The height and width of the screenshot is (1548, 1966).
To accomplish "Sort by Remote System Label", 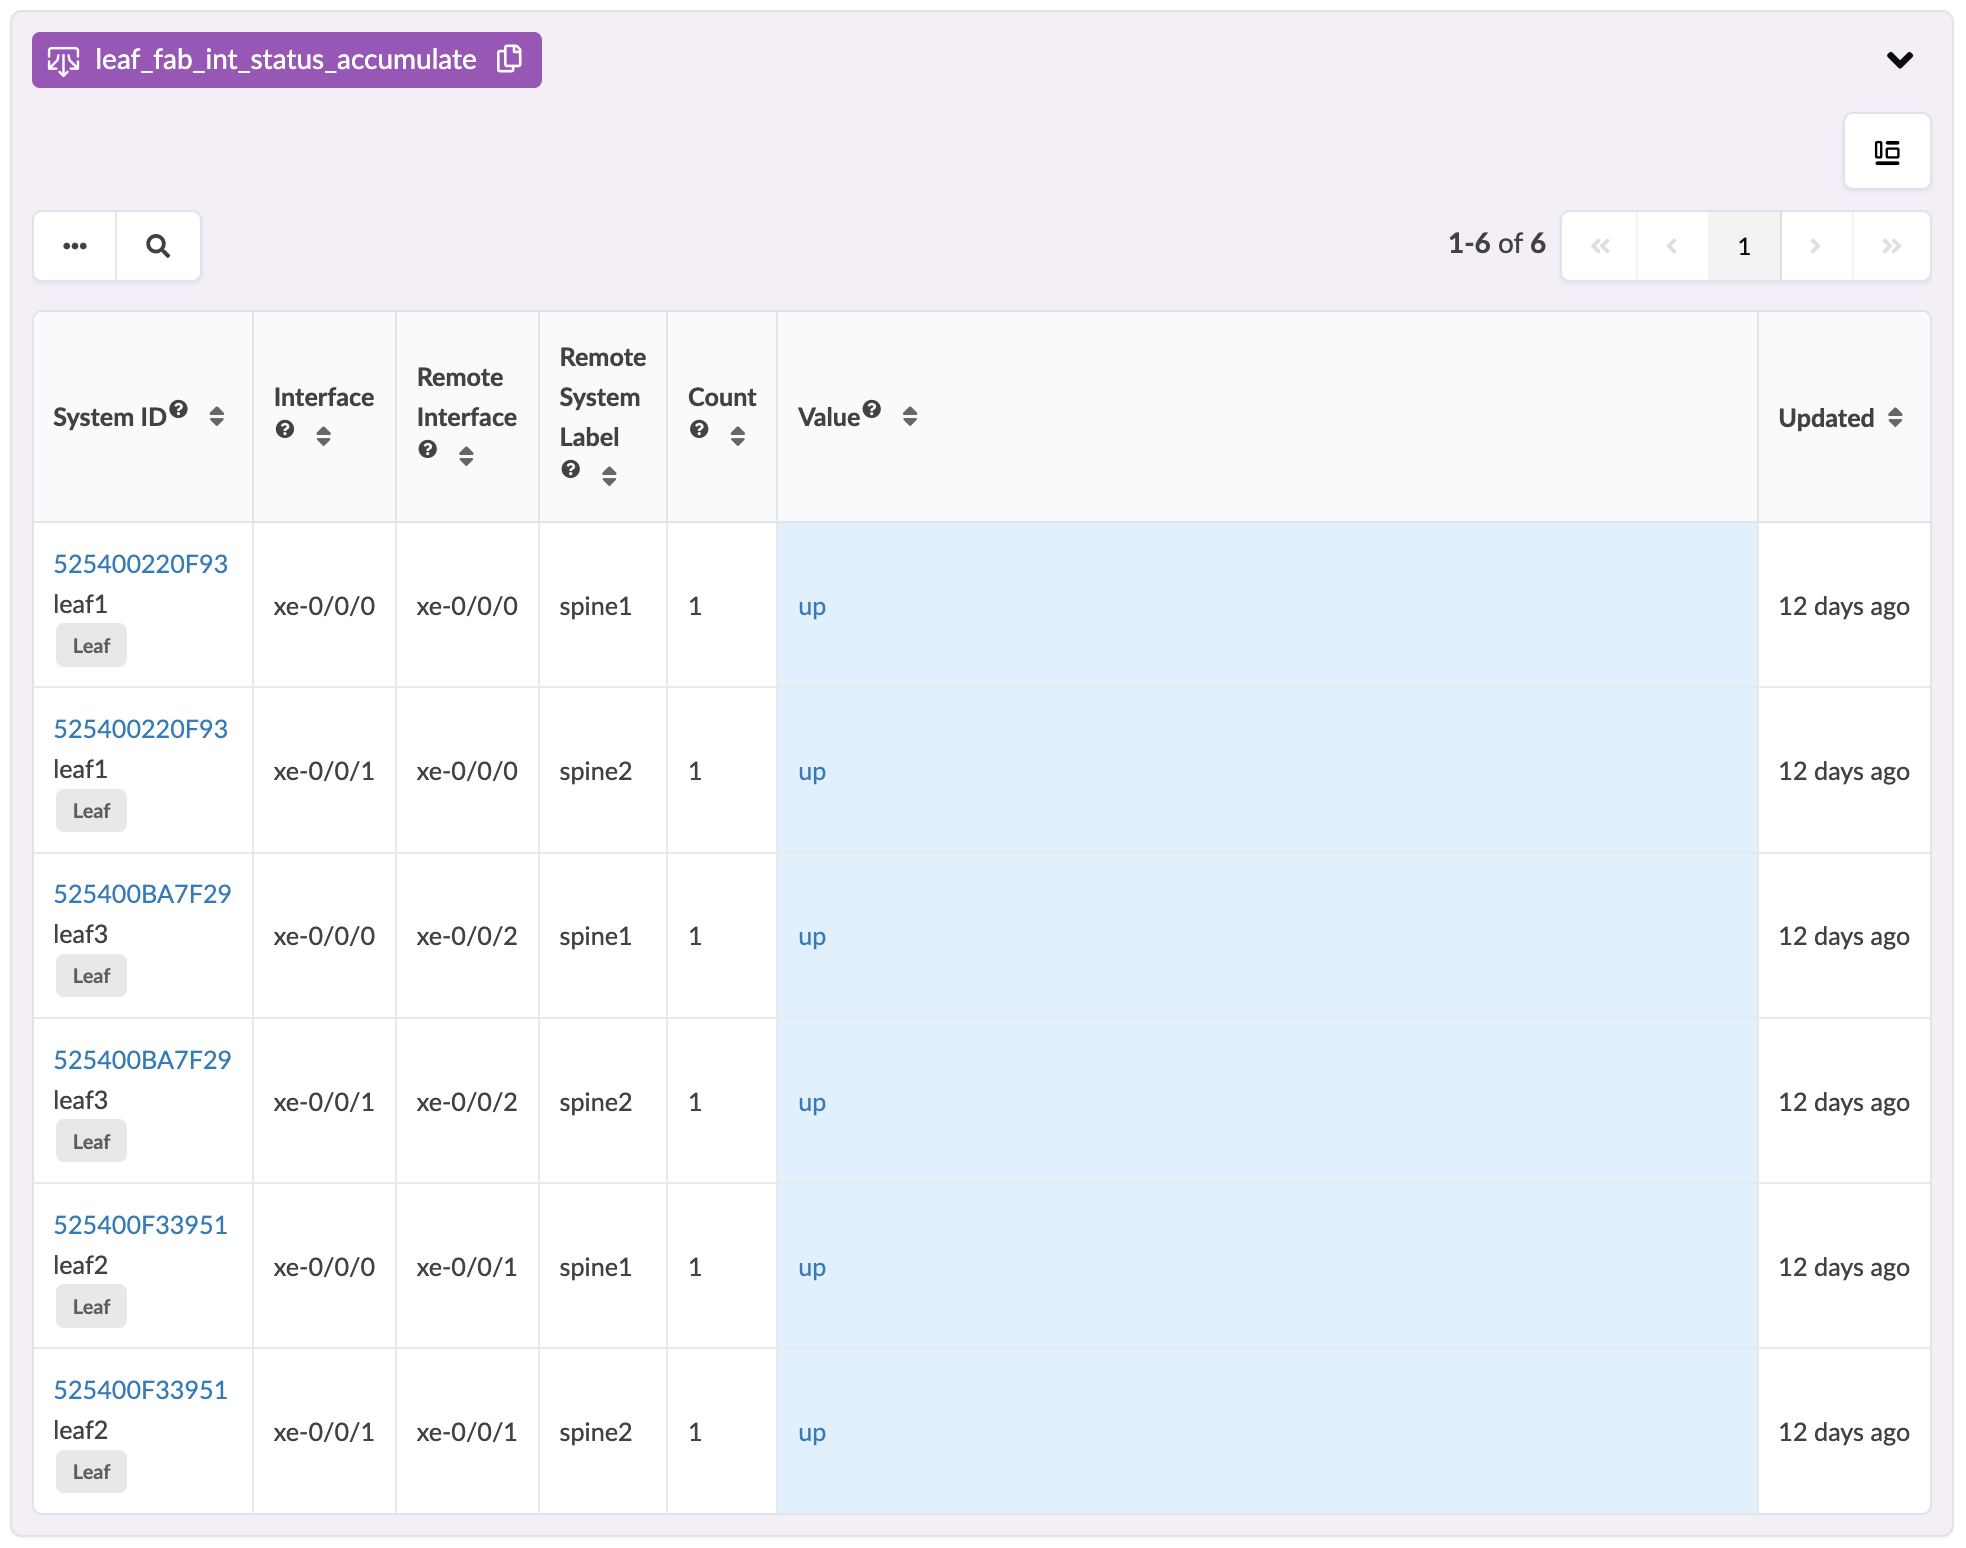I will [x=609, y=476].
